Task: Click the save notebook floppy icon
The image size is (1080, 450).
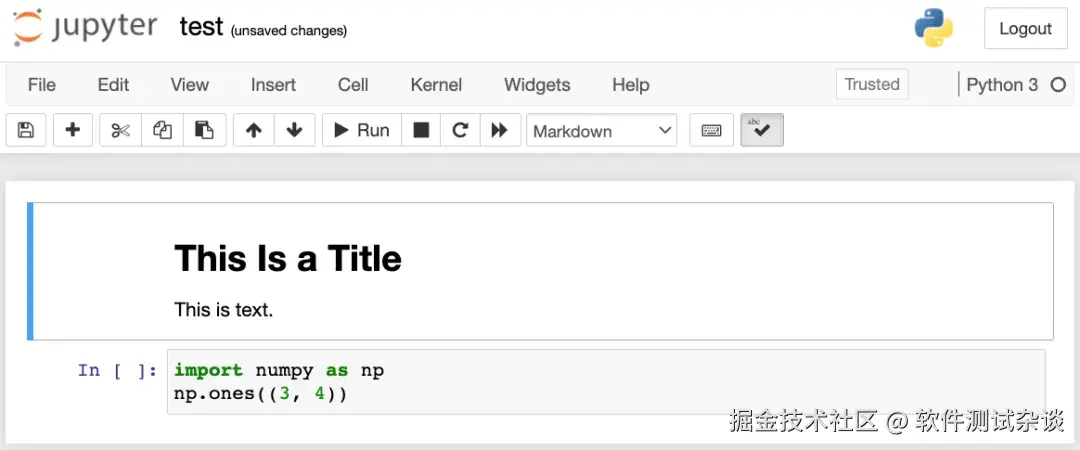Action: (x=26, y=130)
